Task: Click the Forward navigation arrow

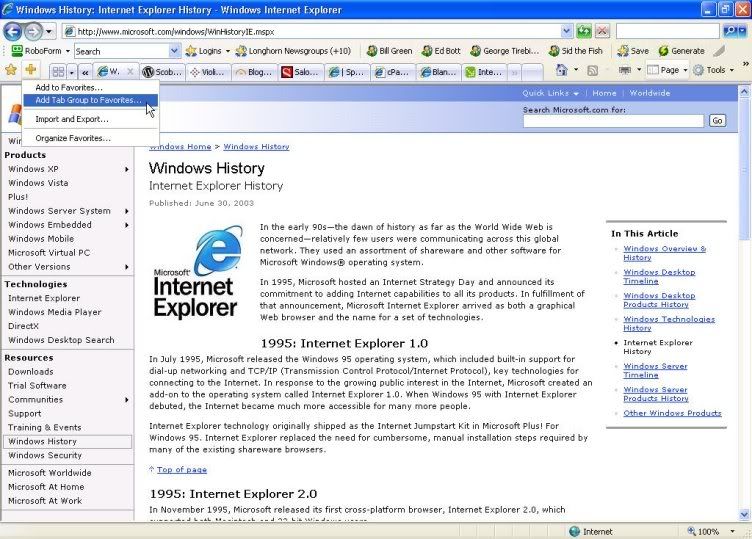Action: (x=33, y=32)
